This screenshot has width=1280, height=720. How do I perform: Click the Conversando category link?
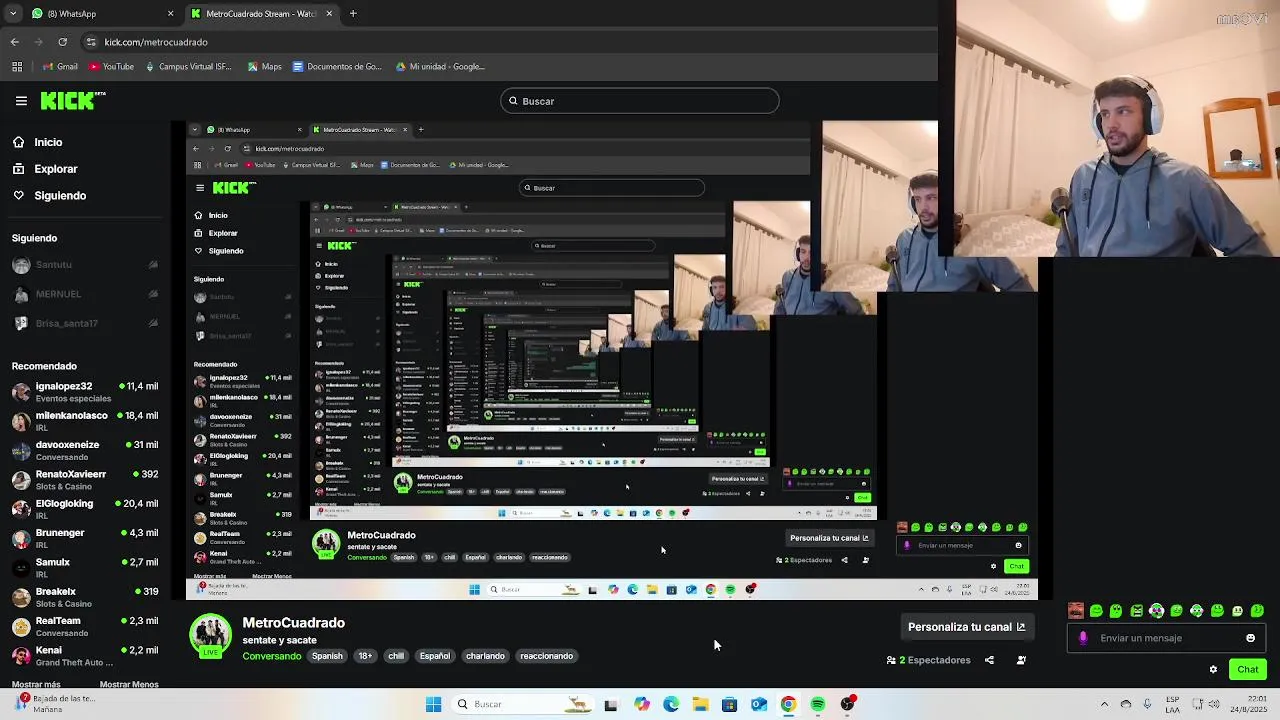[272, 656]
